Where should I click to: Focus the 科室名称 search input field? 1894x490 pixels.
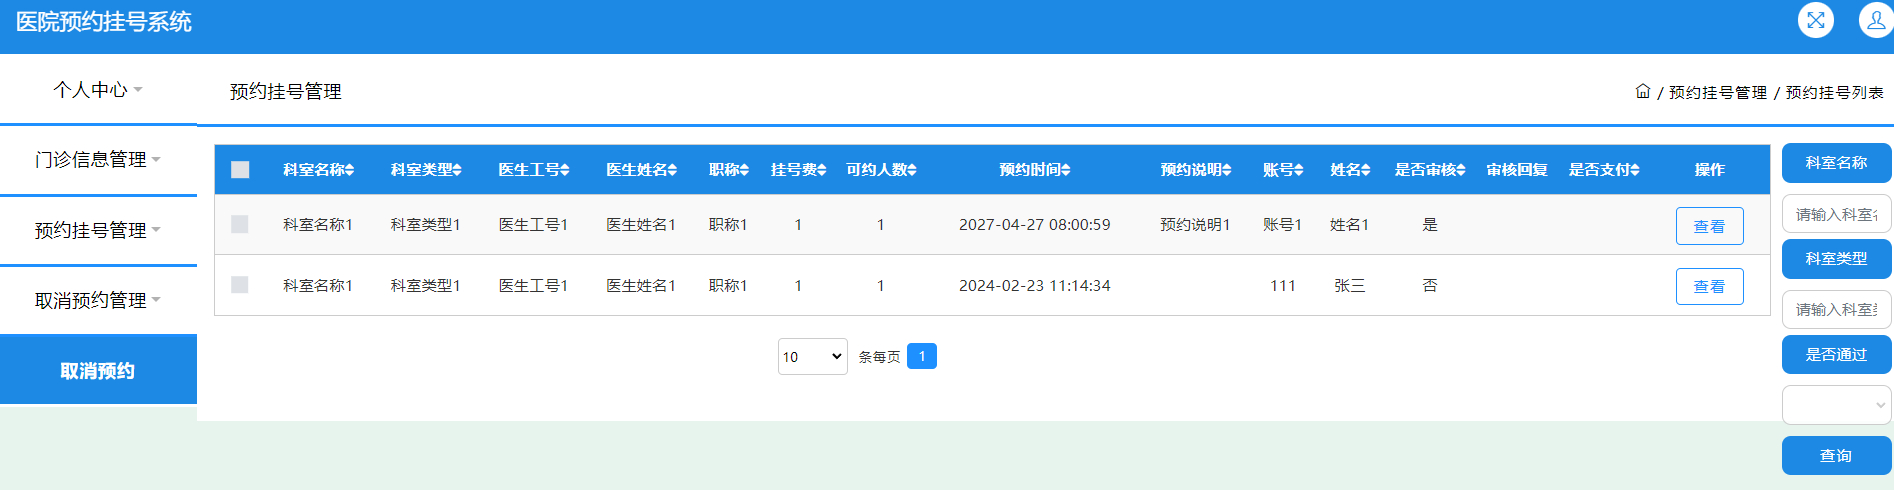coord(1836,214)
